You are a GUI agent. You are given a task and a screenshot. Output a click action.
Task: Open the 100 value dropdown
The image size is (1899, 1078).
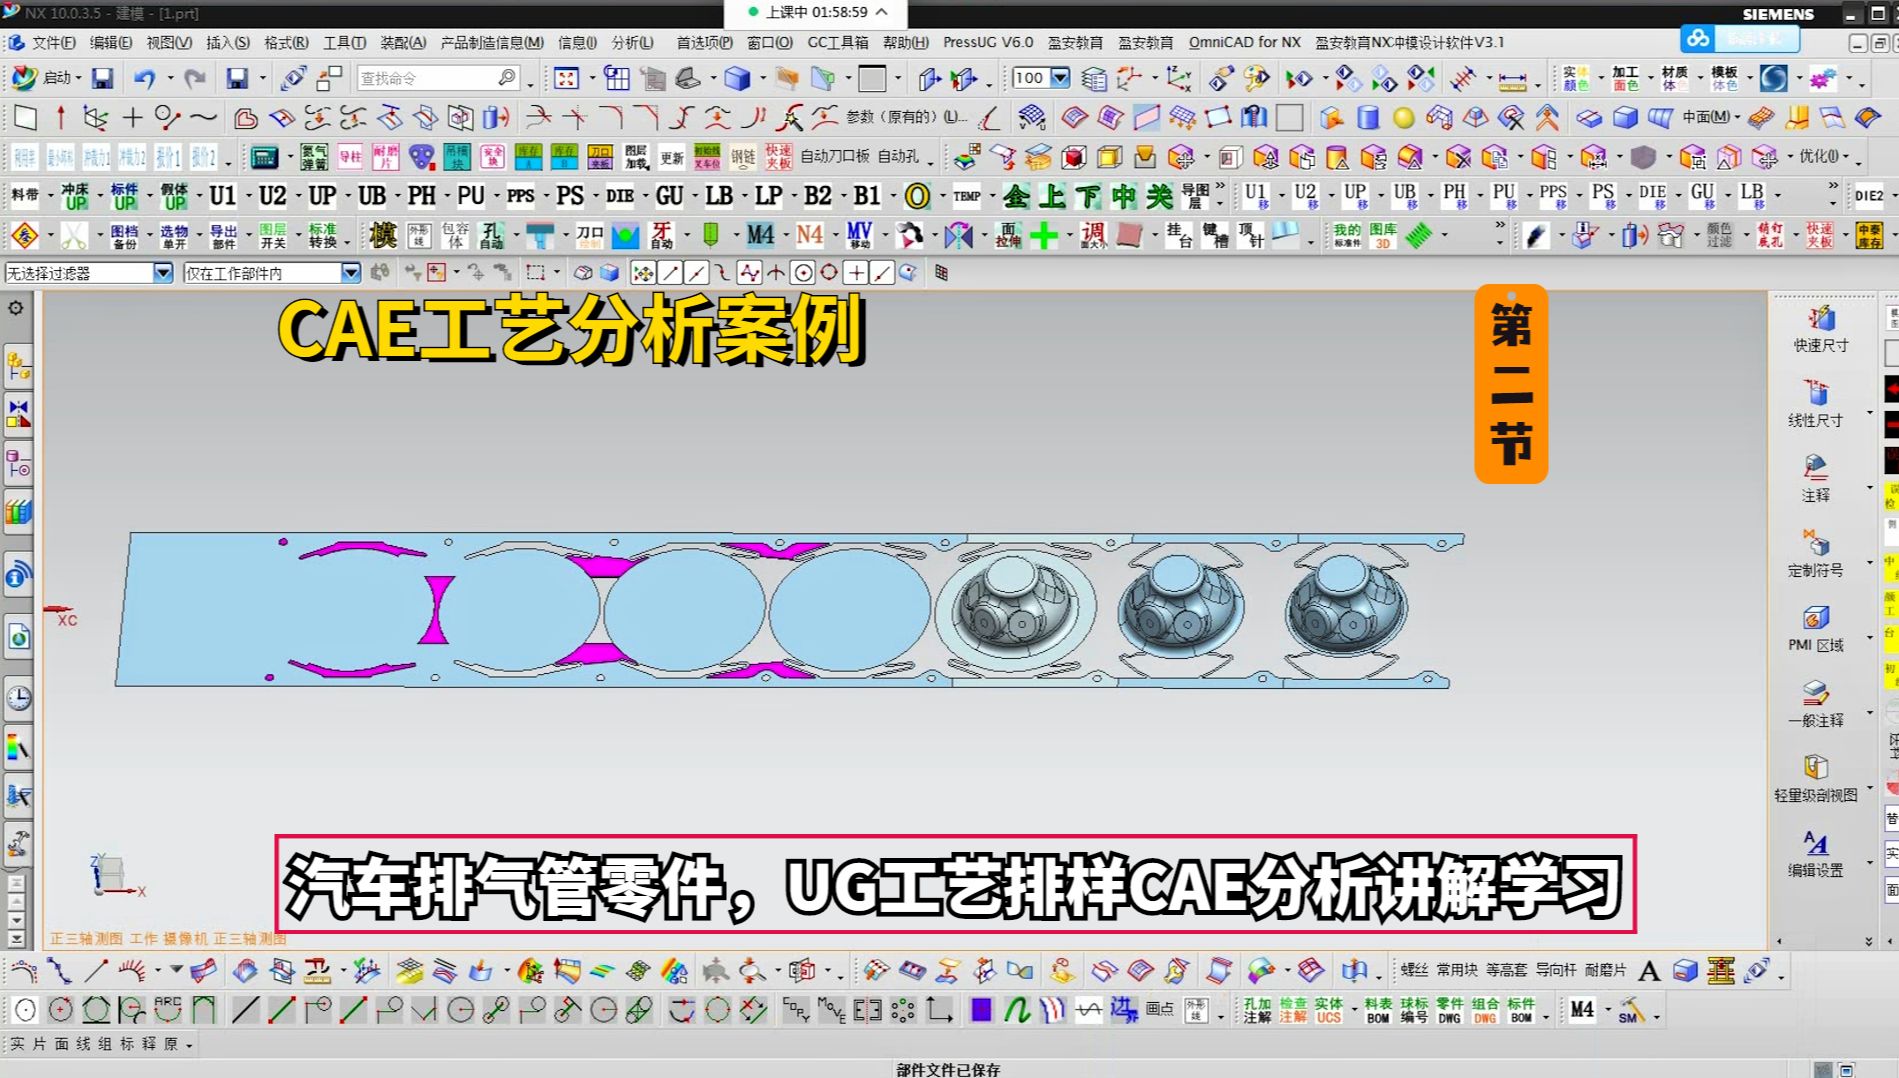coord(1060,77)
